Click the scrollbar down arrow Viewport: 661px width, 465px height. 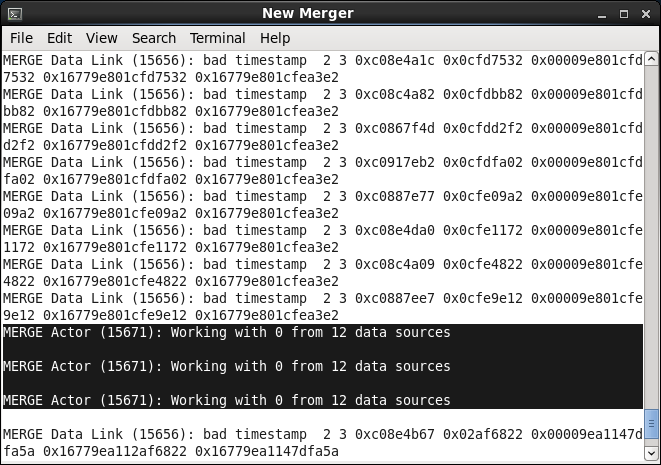coord(651,453)
